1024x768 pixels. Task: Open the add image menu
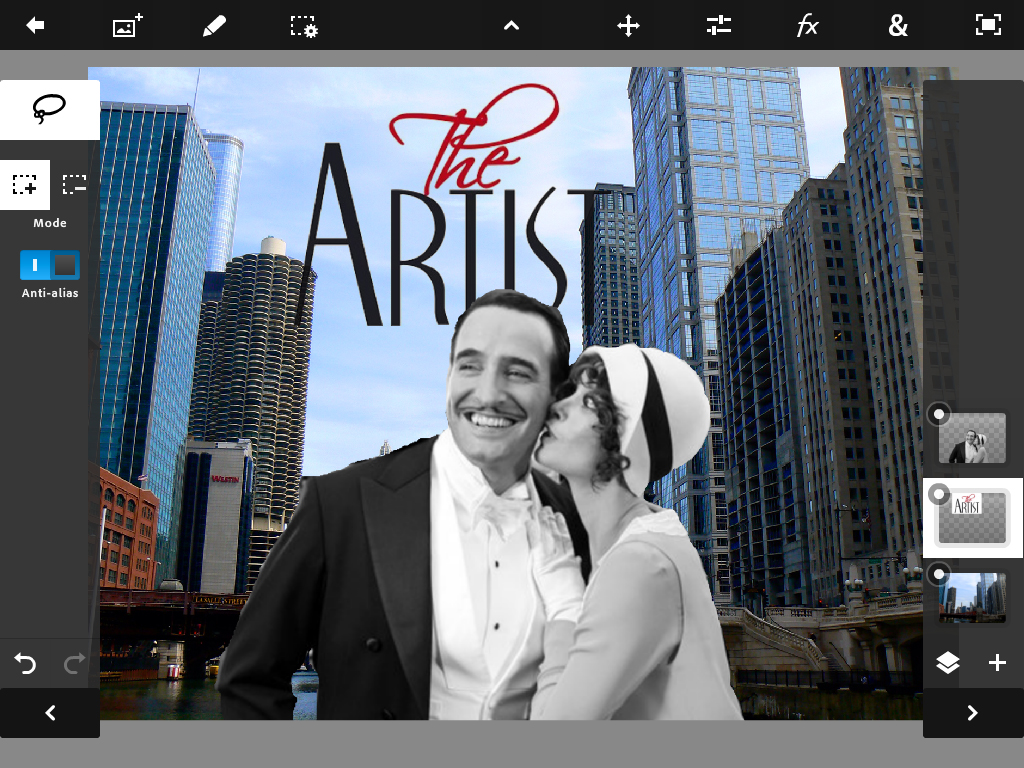(x=127, y=25)
